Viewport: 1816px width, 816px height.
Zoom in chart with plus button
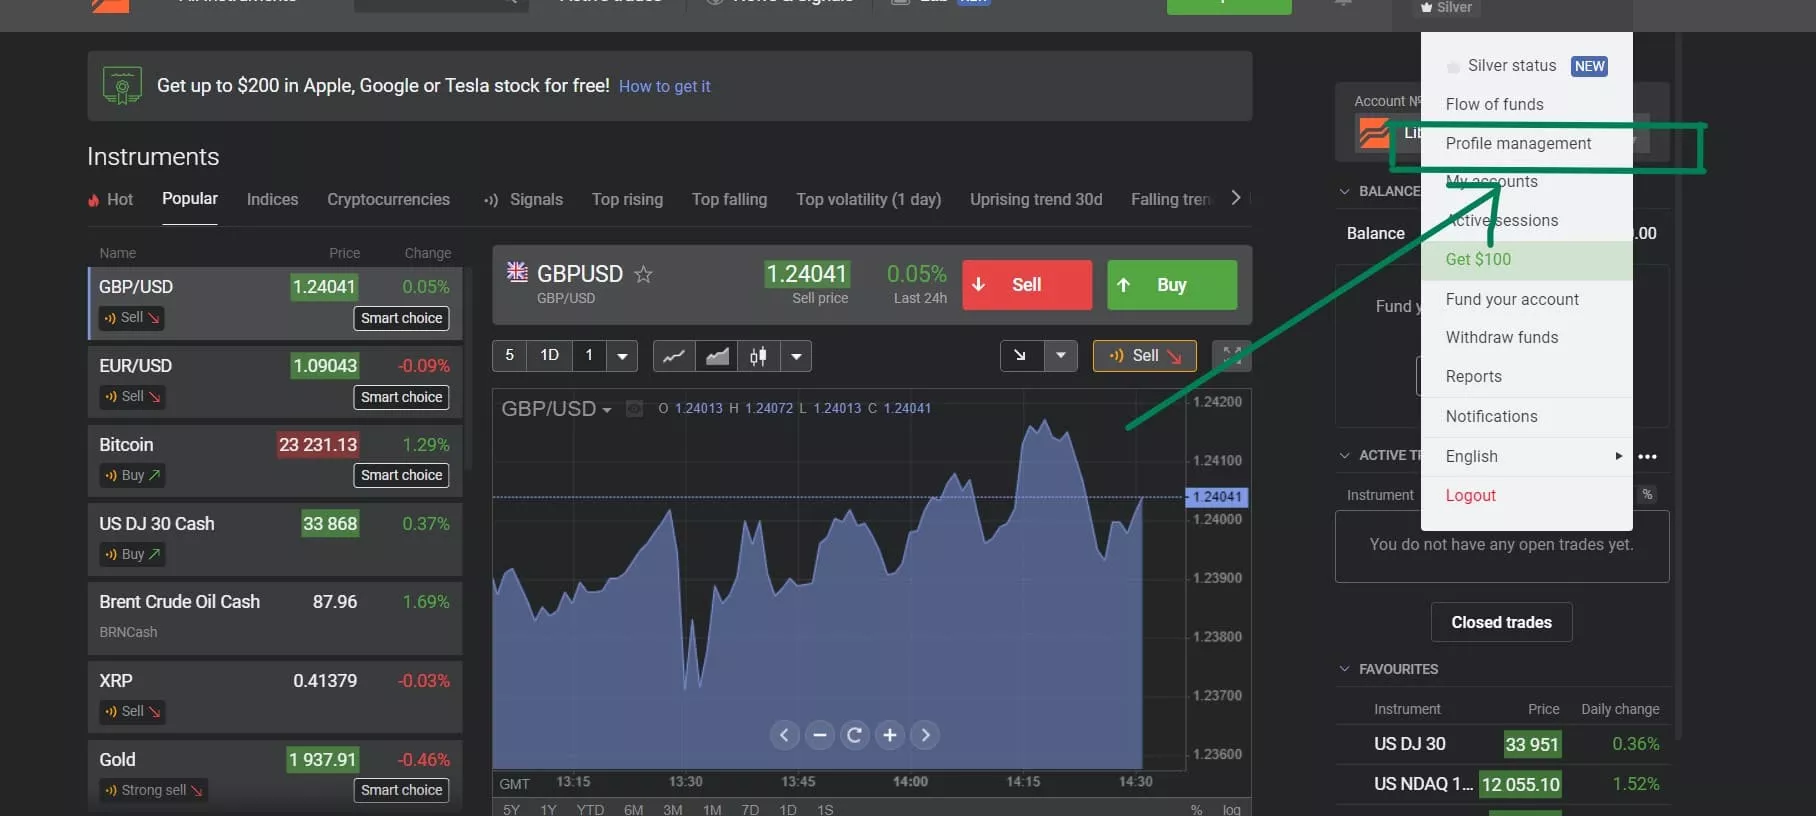890,735
